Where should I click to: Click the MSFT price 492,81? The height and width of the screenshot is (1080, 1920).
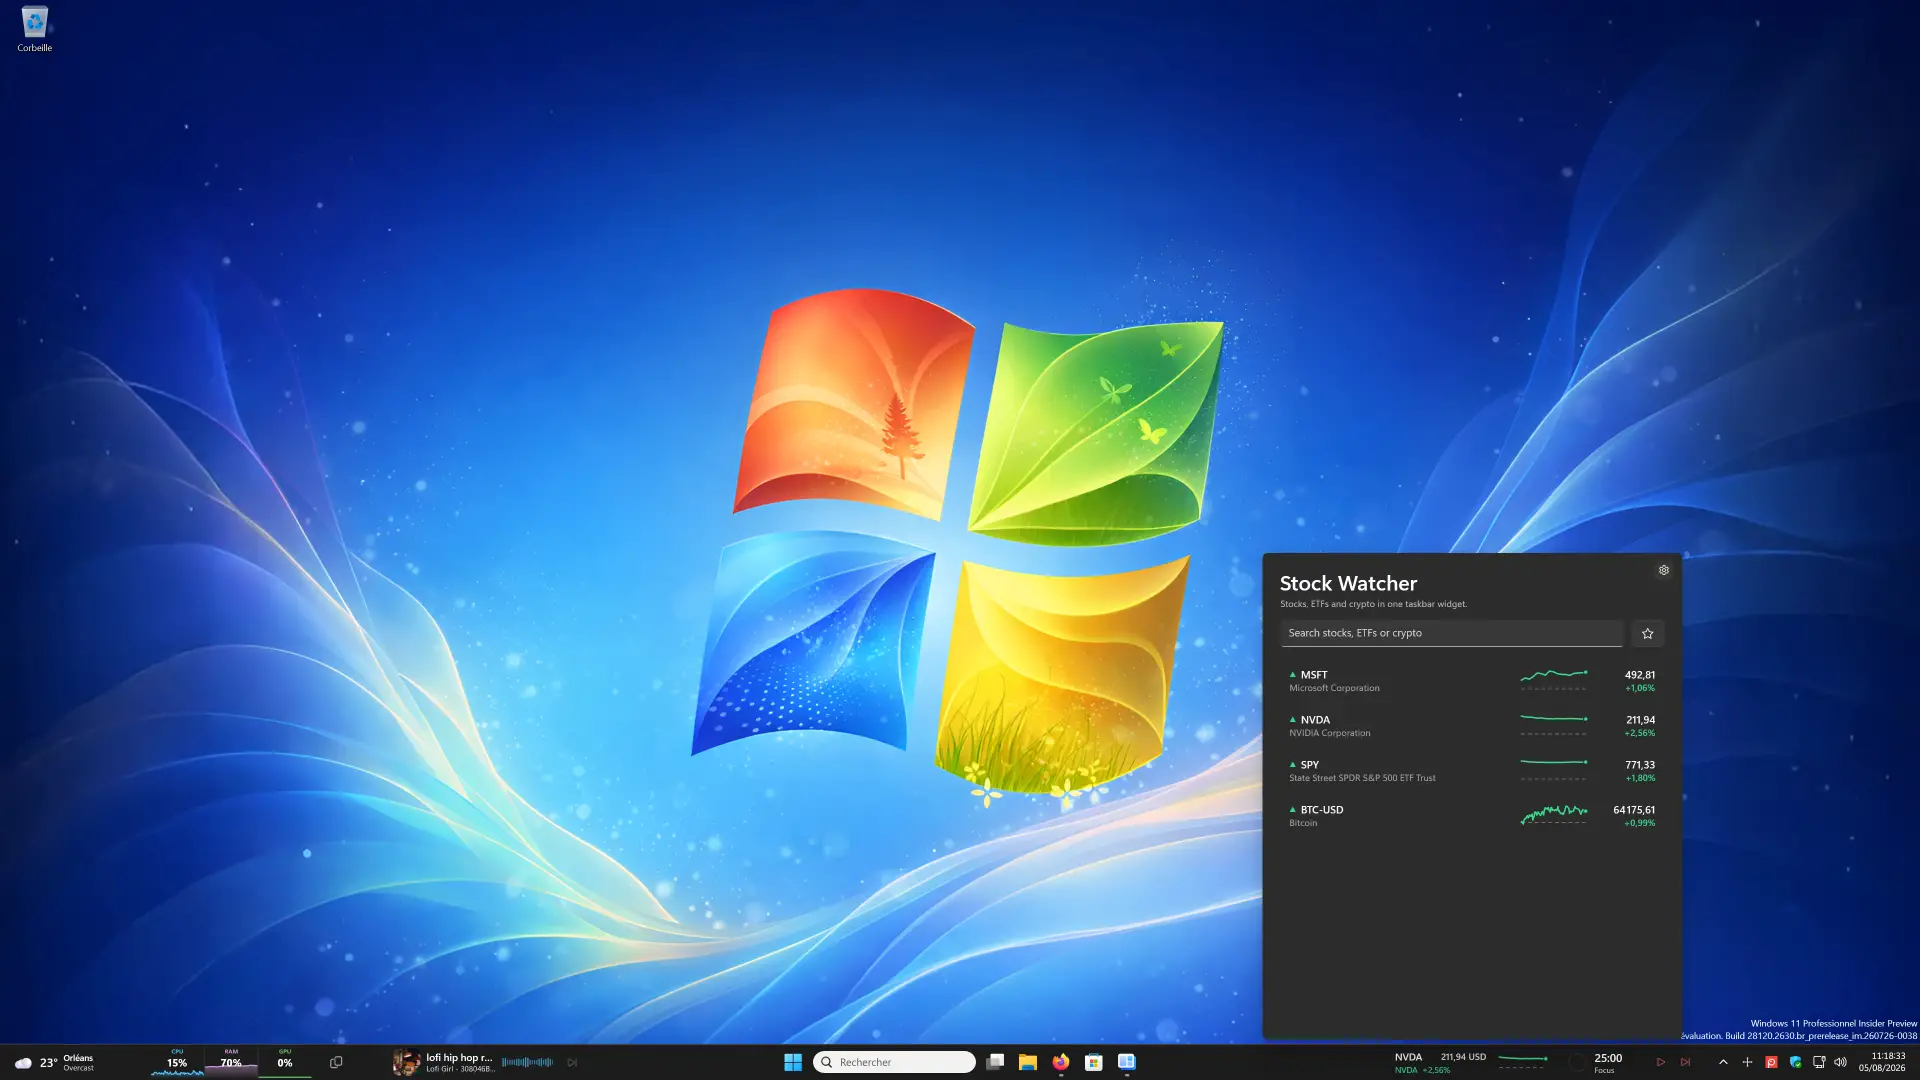coord(1640,675)
